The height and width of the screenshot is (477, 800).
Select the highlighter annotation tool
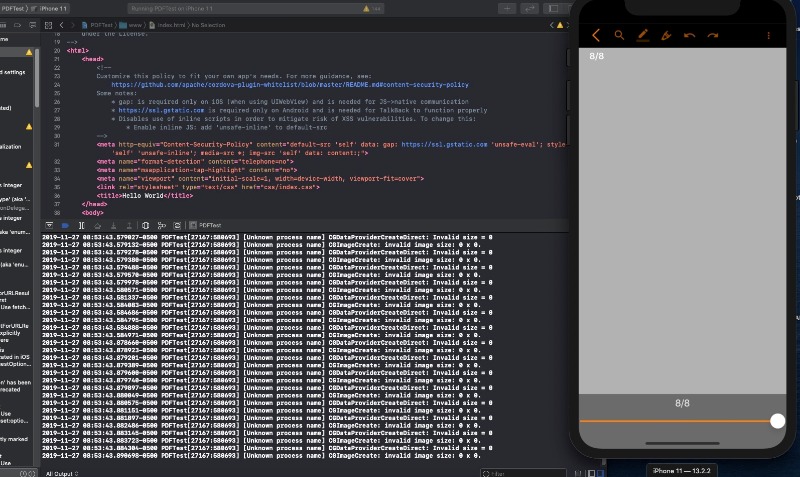pos(666,35)
